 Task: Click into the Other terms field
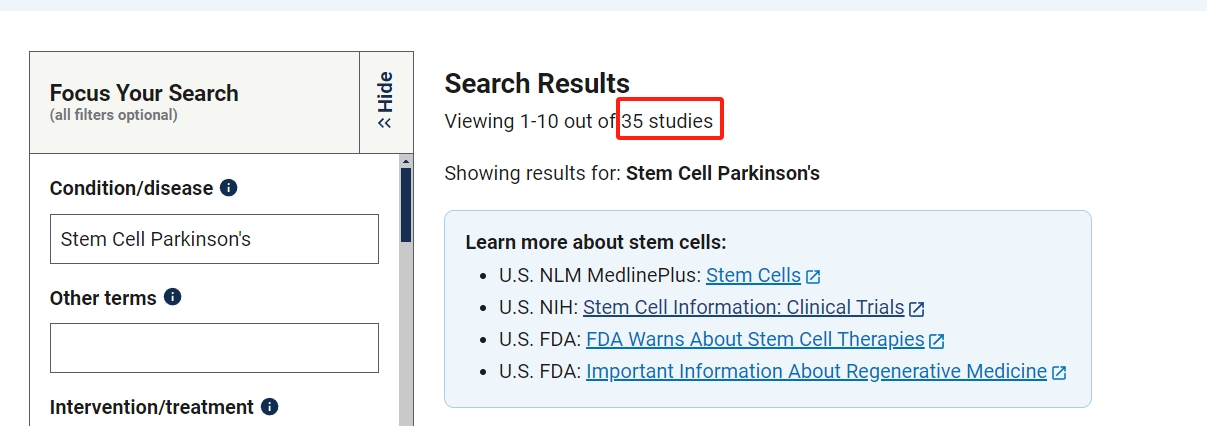214,348
